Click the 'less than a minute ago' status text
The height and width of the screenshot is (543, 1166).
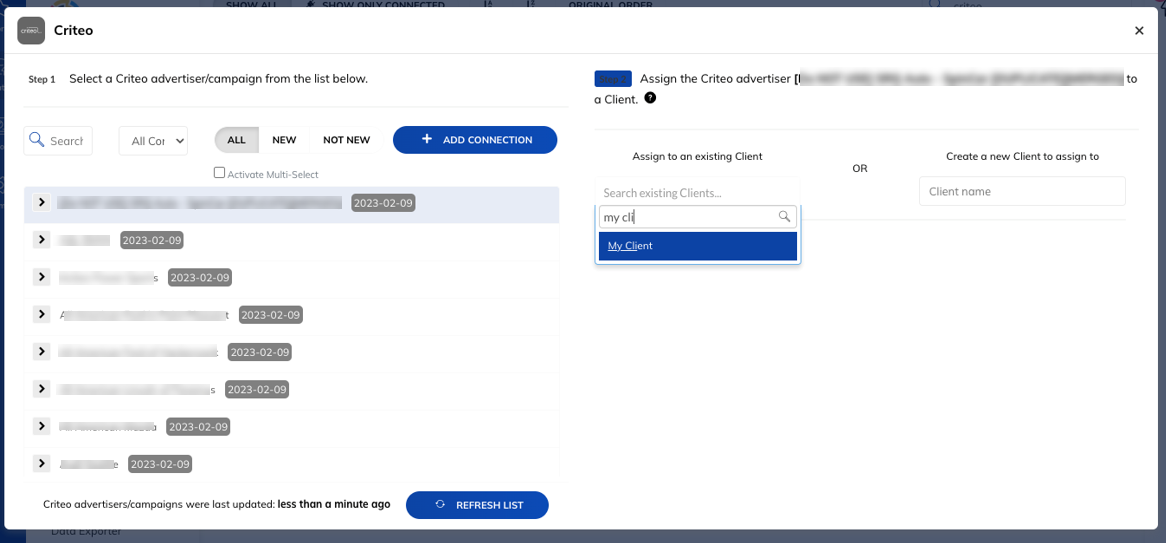pos(334,504)
